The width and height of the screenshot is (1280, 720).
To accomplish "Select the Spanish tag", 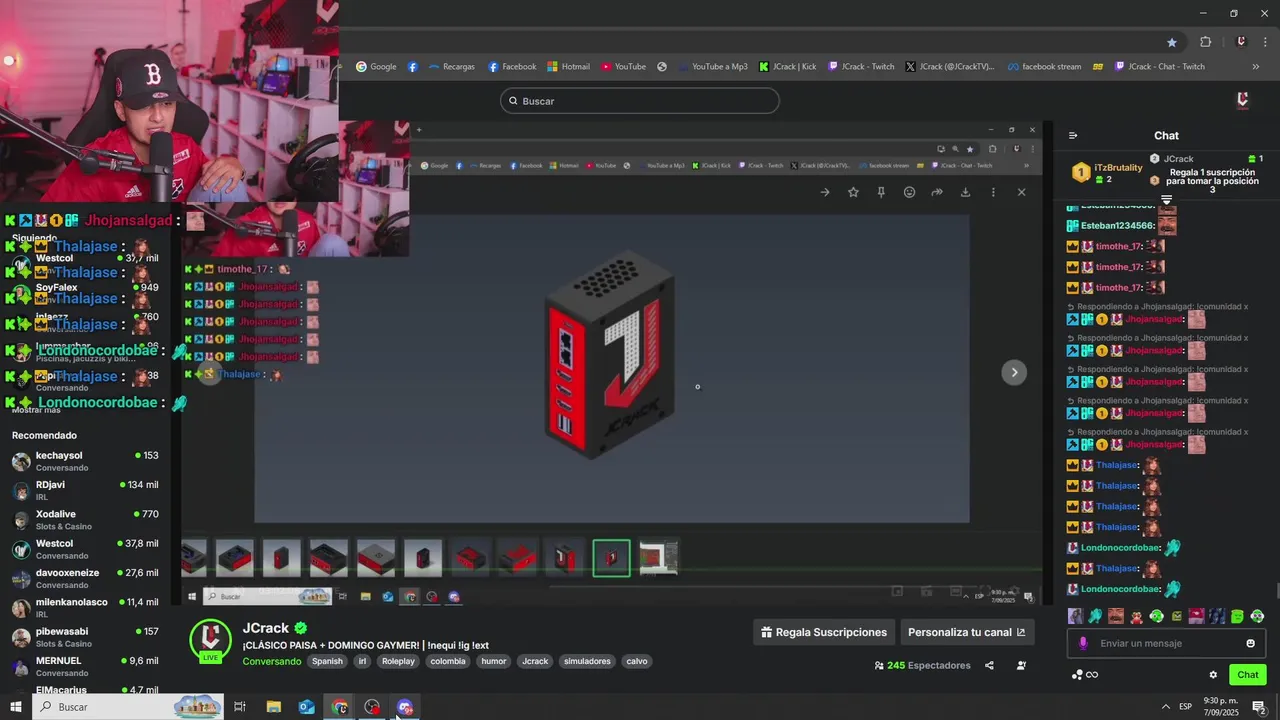I will [x=327, y=661].
